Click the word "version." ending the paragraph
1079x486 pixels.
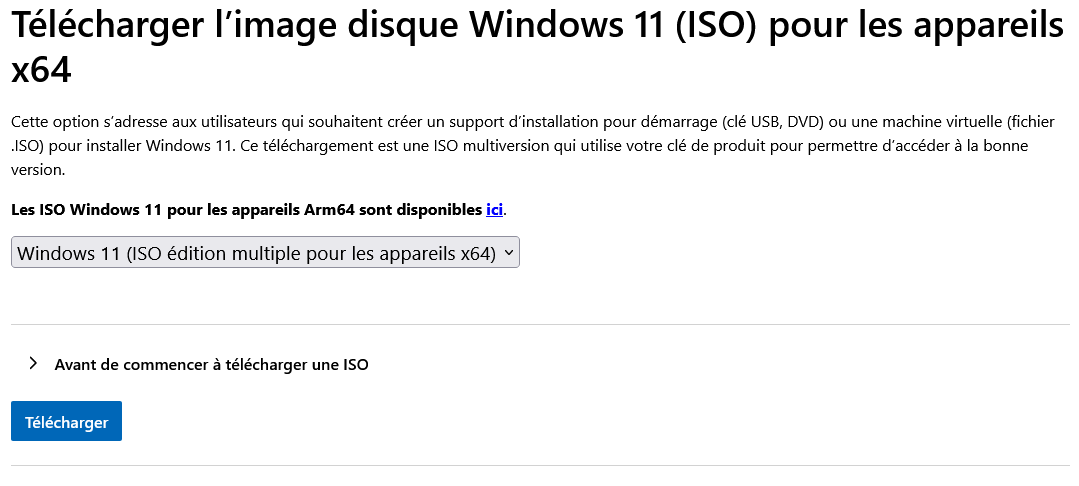[37, 170]
